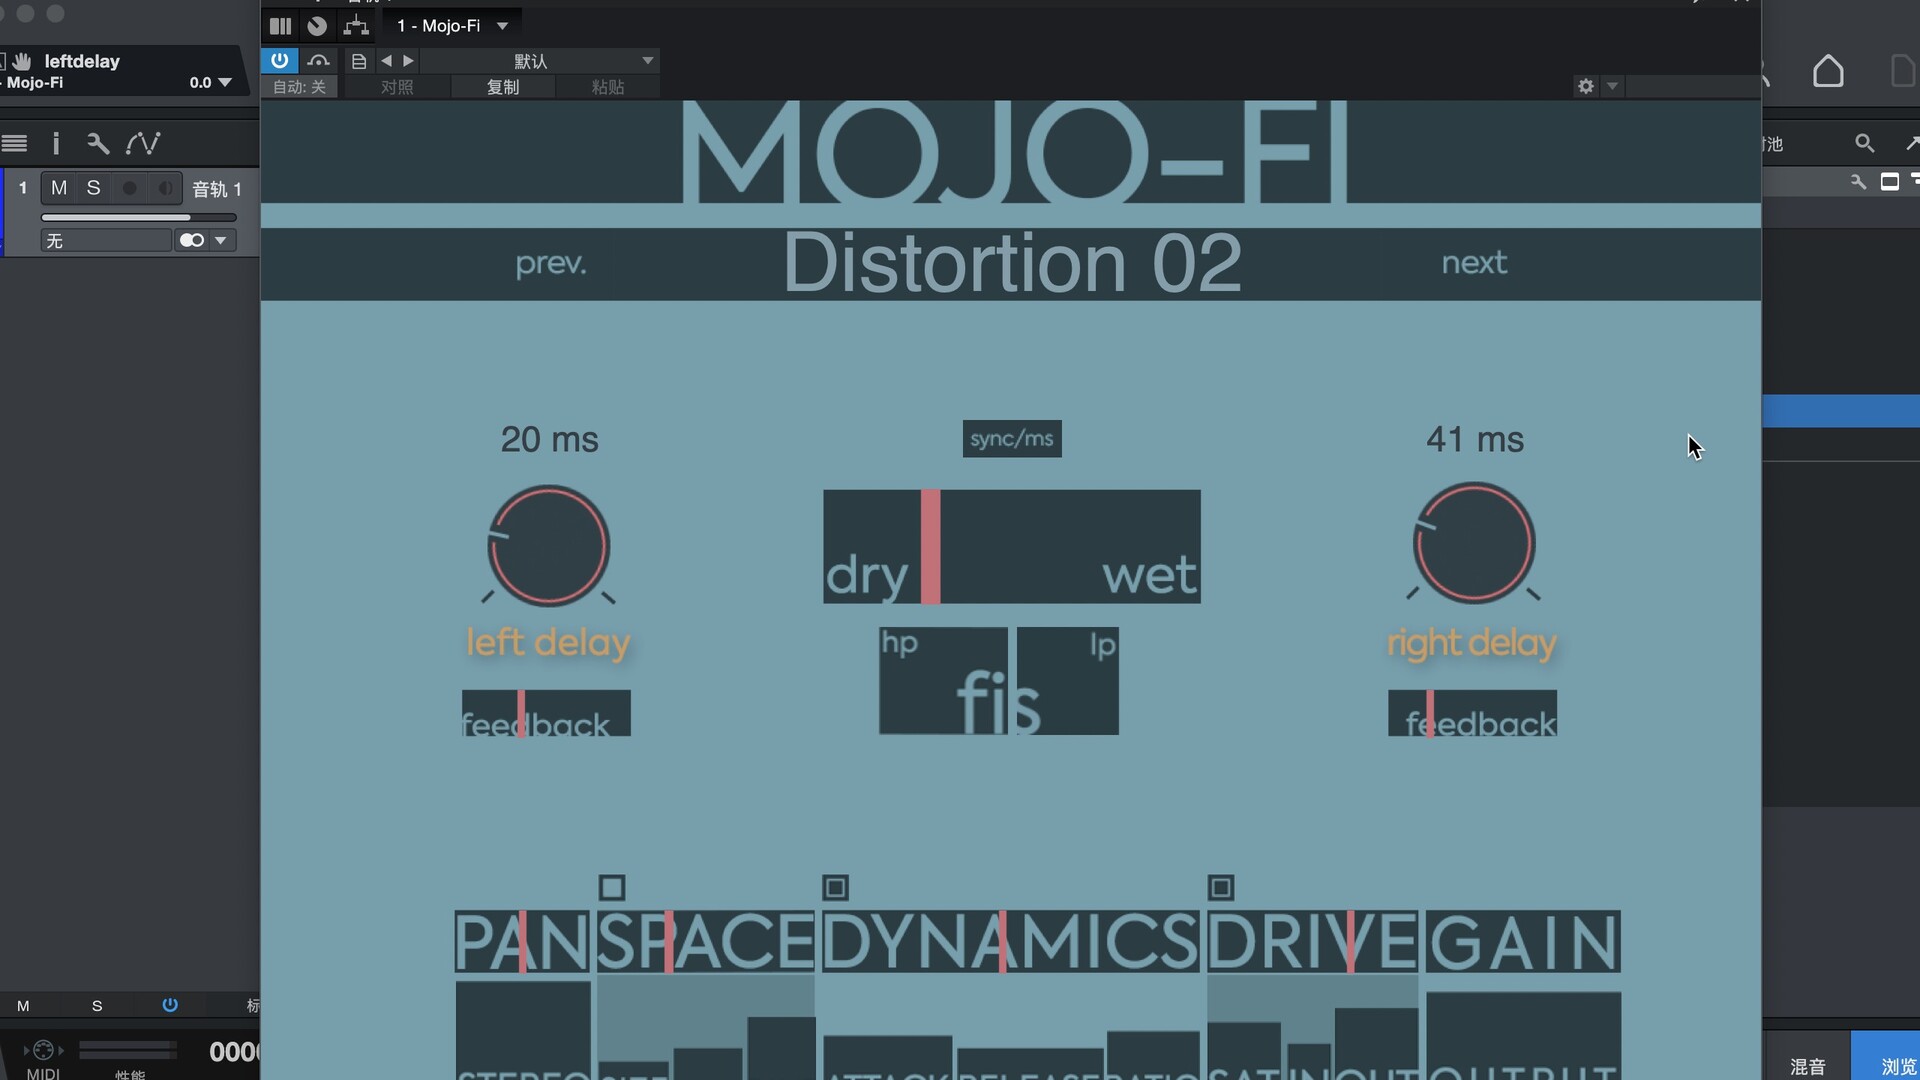The image size is (1920, 1080).
Task: Click the global M mute at bottom left
Action: pos(23,1006)
